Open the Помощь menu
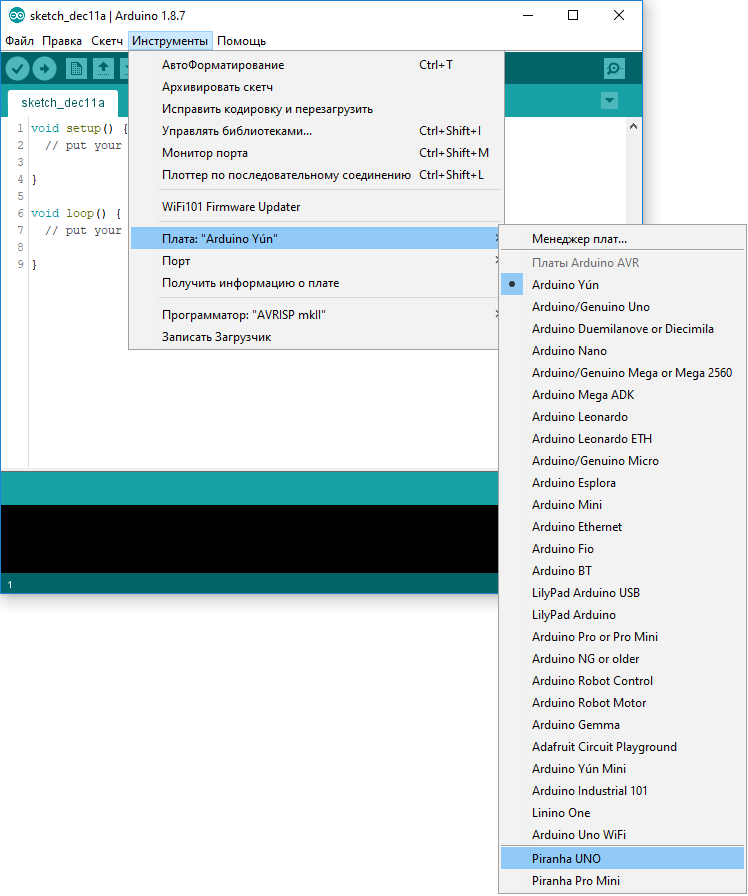 [241, 41]
